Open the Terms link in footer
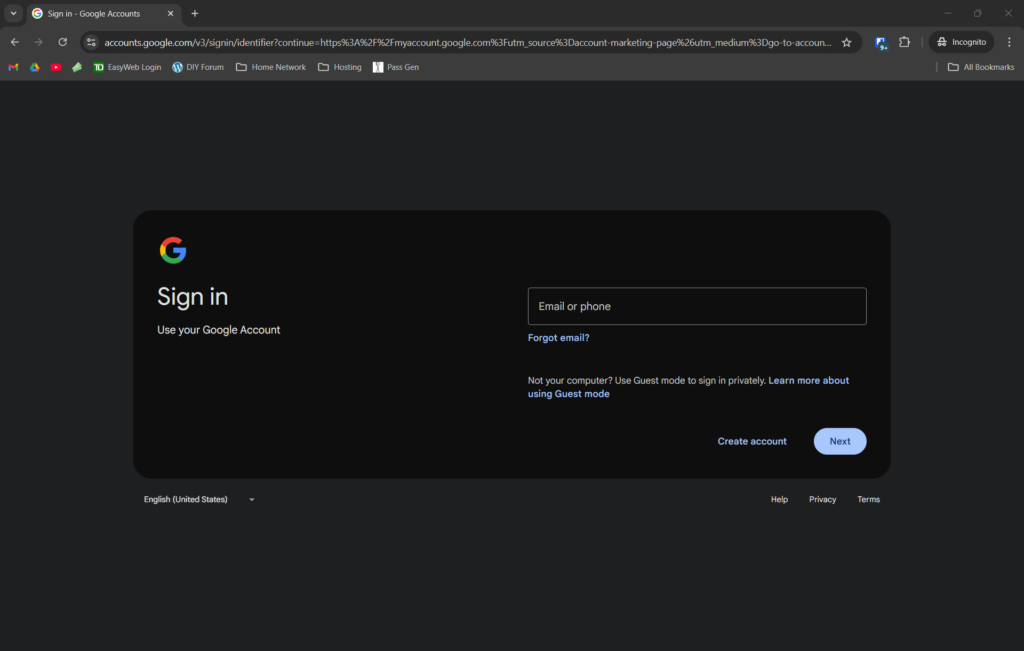The width and height of the screenshot is (1024, 651). 869,500
